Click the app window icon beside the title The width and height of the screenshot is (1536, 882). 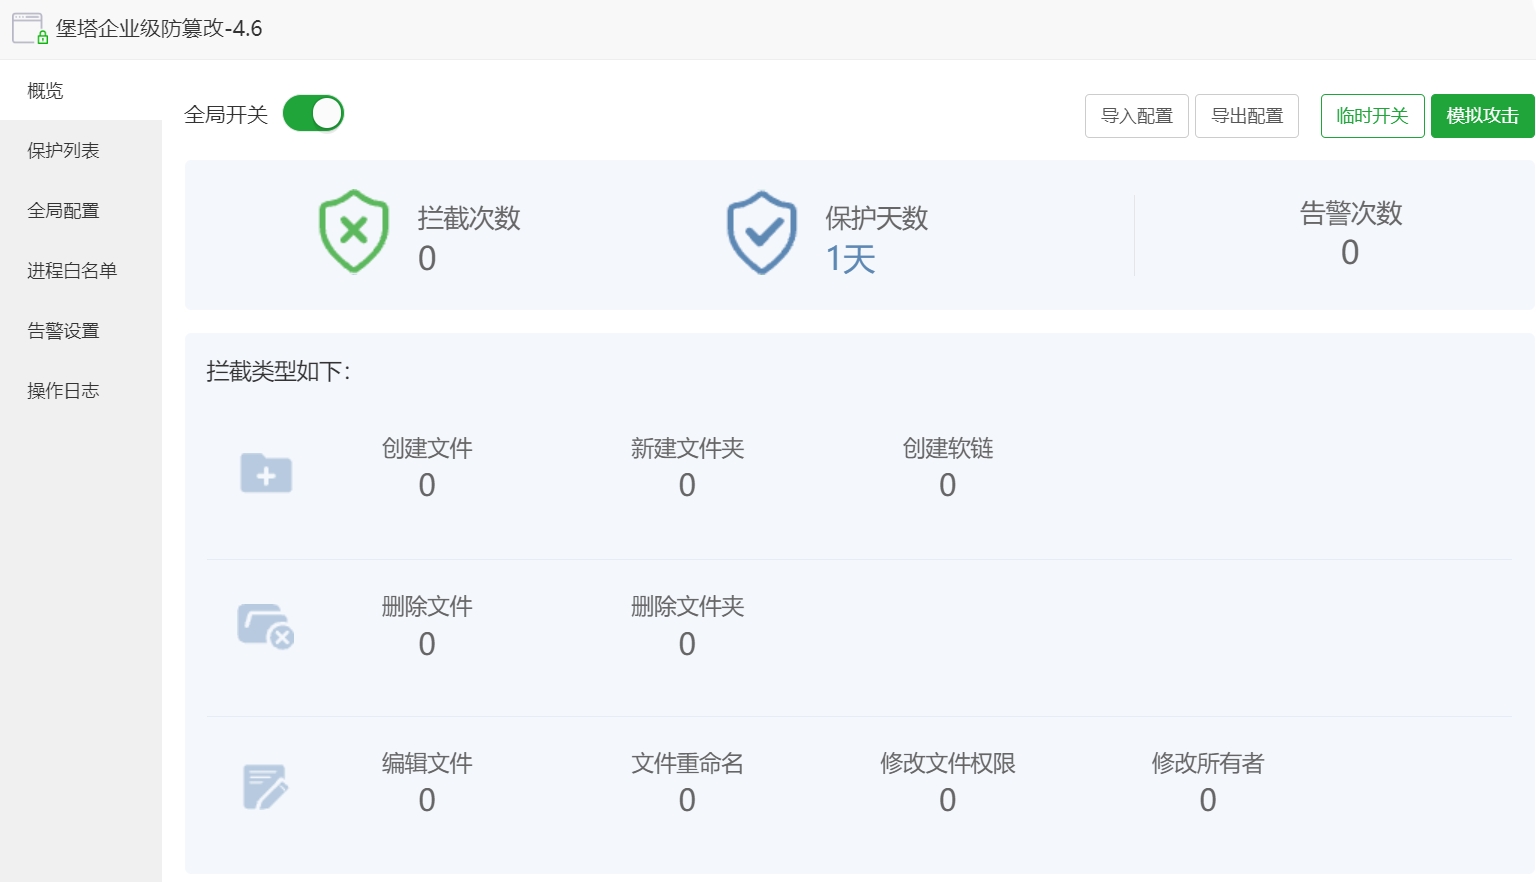coord(27,28)
